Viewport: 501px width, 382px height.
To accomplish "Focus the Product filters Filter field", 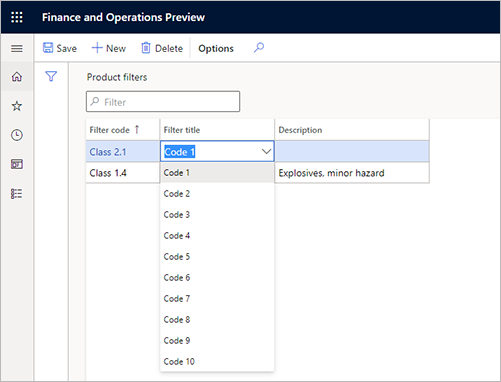I will (x=163, y=102).
